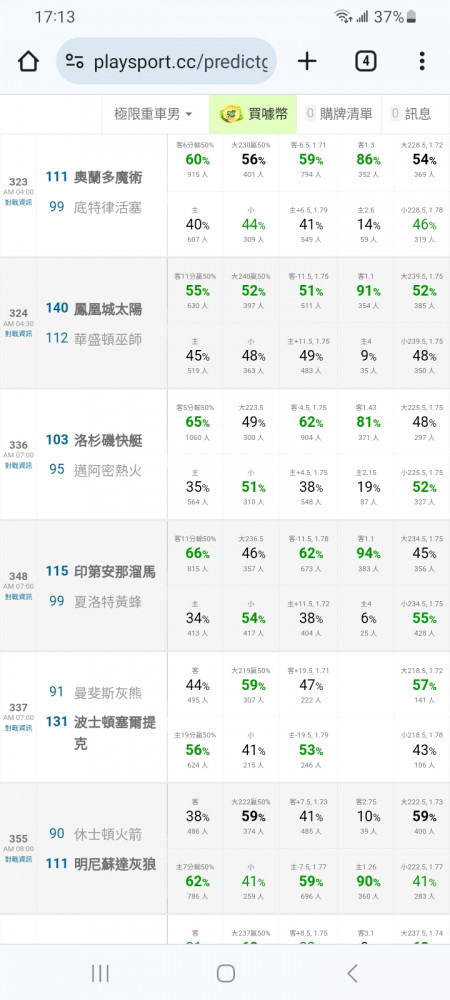Viewport: 450px width, 1000px height.
Task: Tap the browser home icon
Action: point(28,61)
